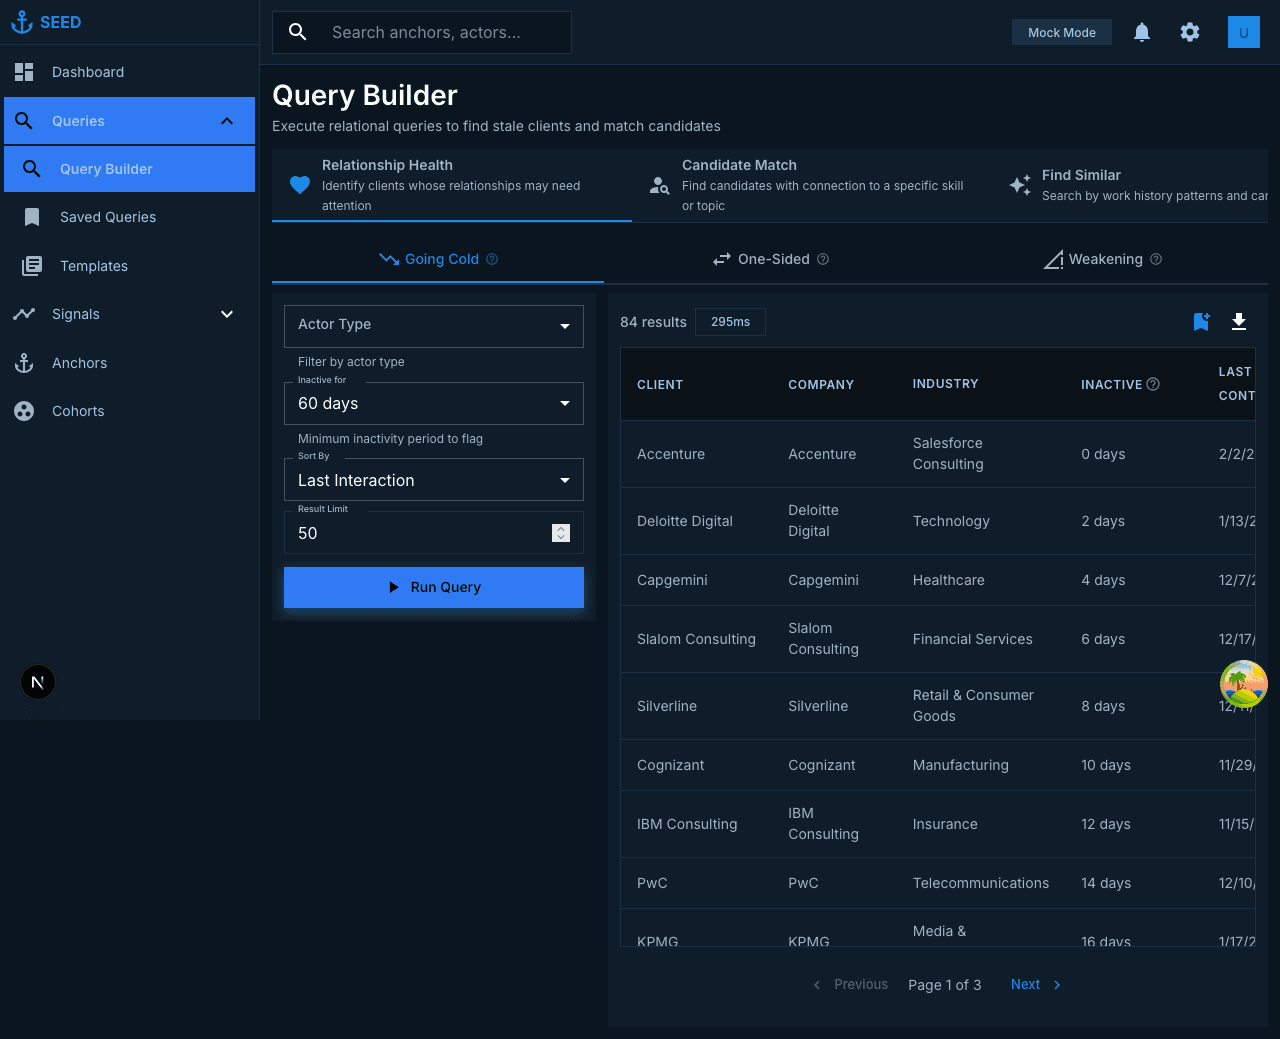Viewport: 1280px width, 1039px height.
Task: Toggle Mock Mode
Action: tap(1061, 32)
